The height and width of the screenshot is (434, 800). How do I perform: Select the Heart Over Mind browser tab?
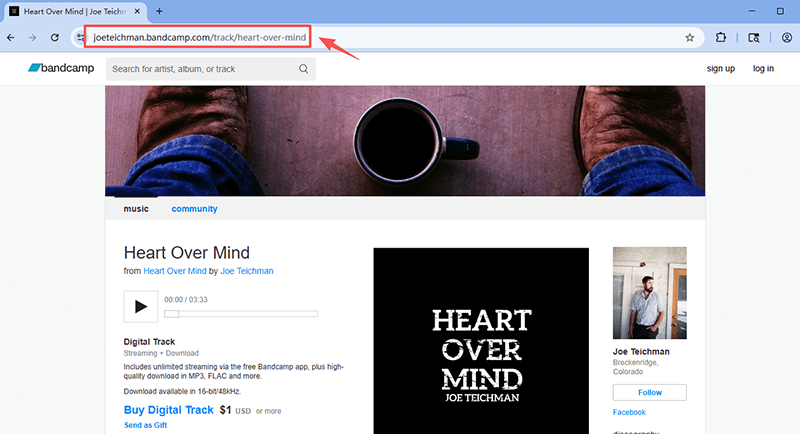75,11
